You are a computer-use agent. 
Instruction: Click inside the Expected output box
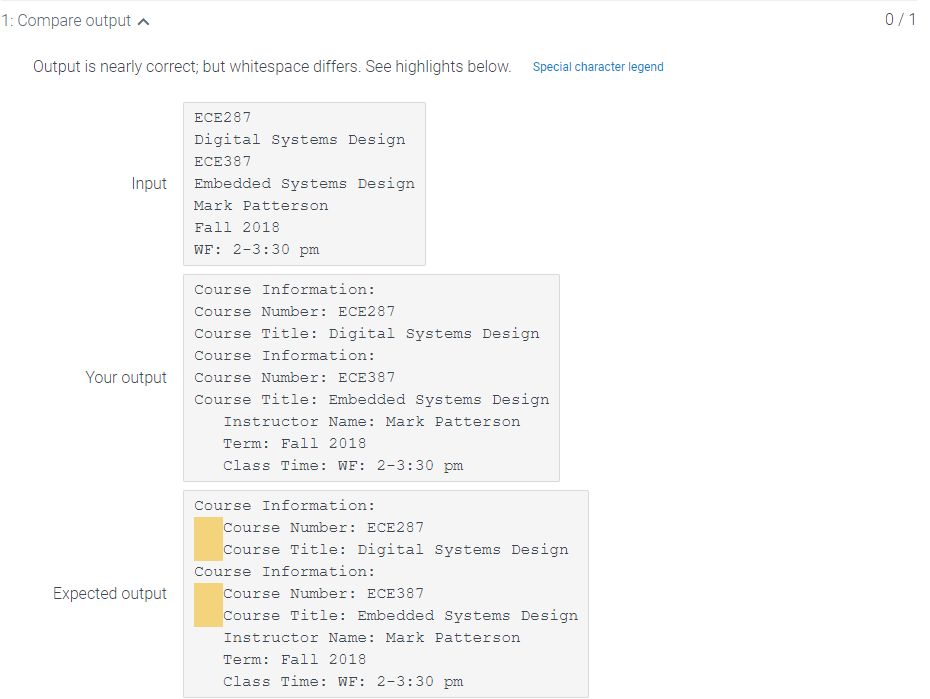385,595
